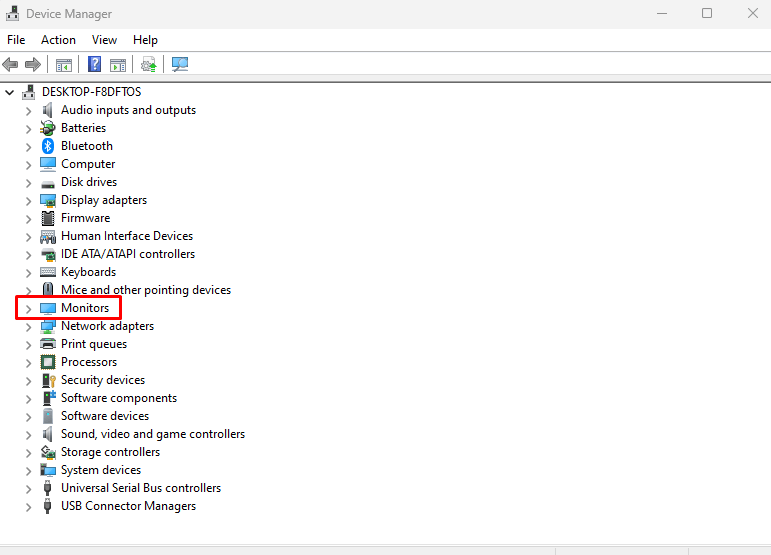
Task: Select the Batteries label
Action: pyautogui.click(x=84, y=128)
